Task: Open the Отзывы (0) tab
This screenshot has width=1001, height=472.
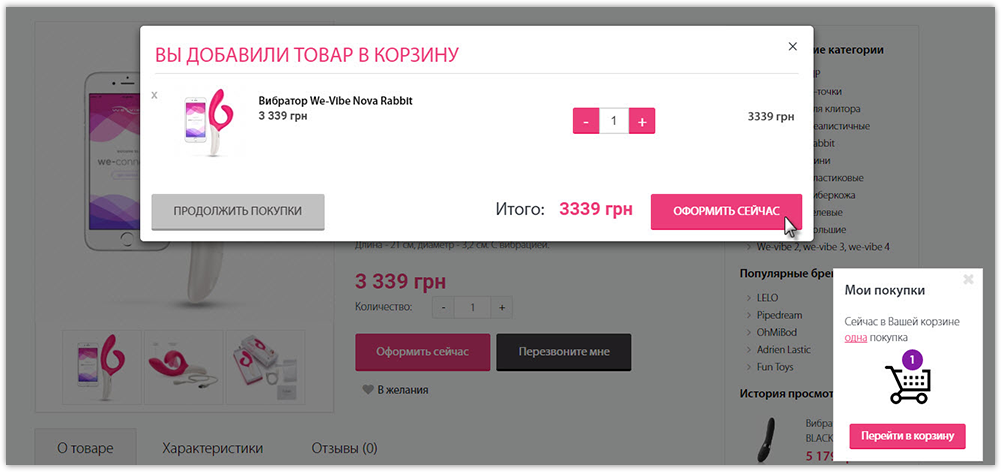Action: (x=344, y=448)
